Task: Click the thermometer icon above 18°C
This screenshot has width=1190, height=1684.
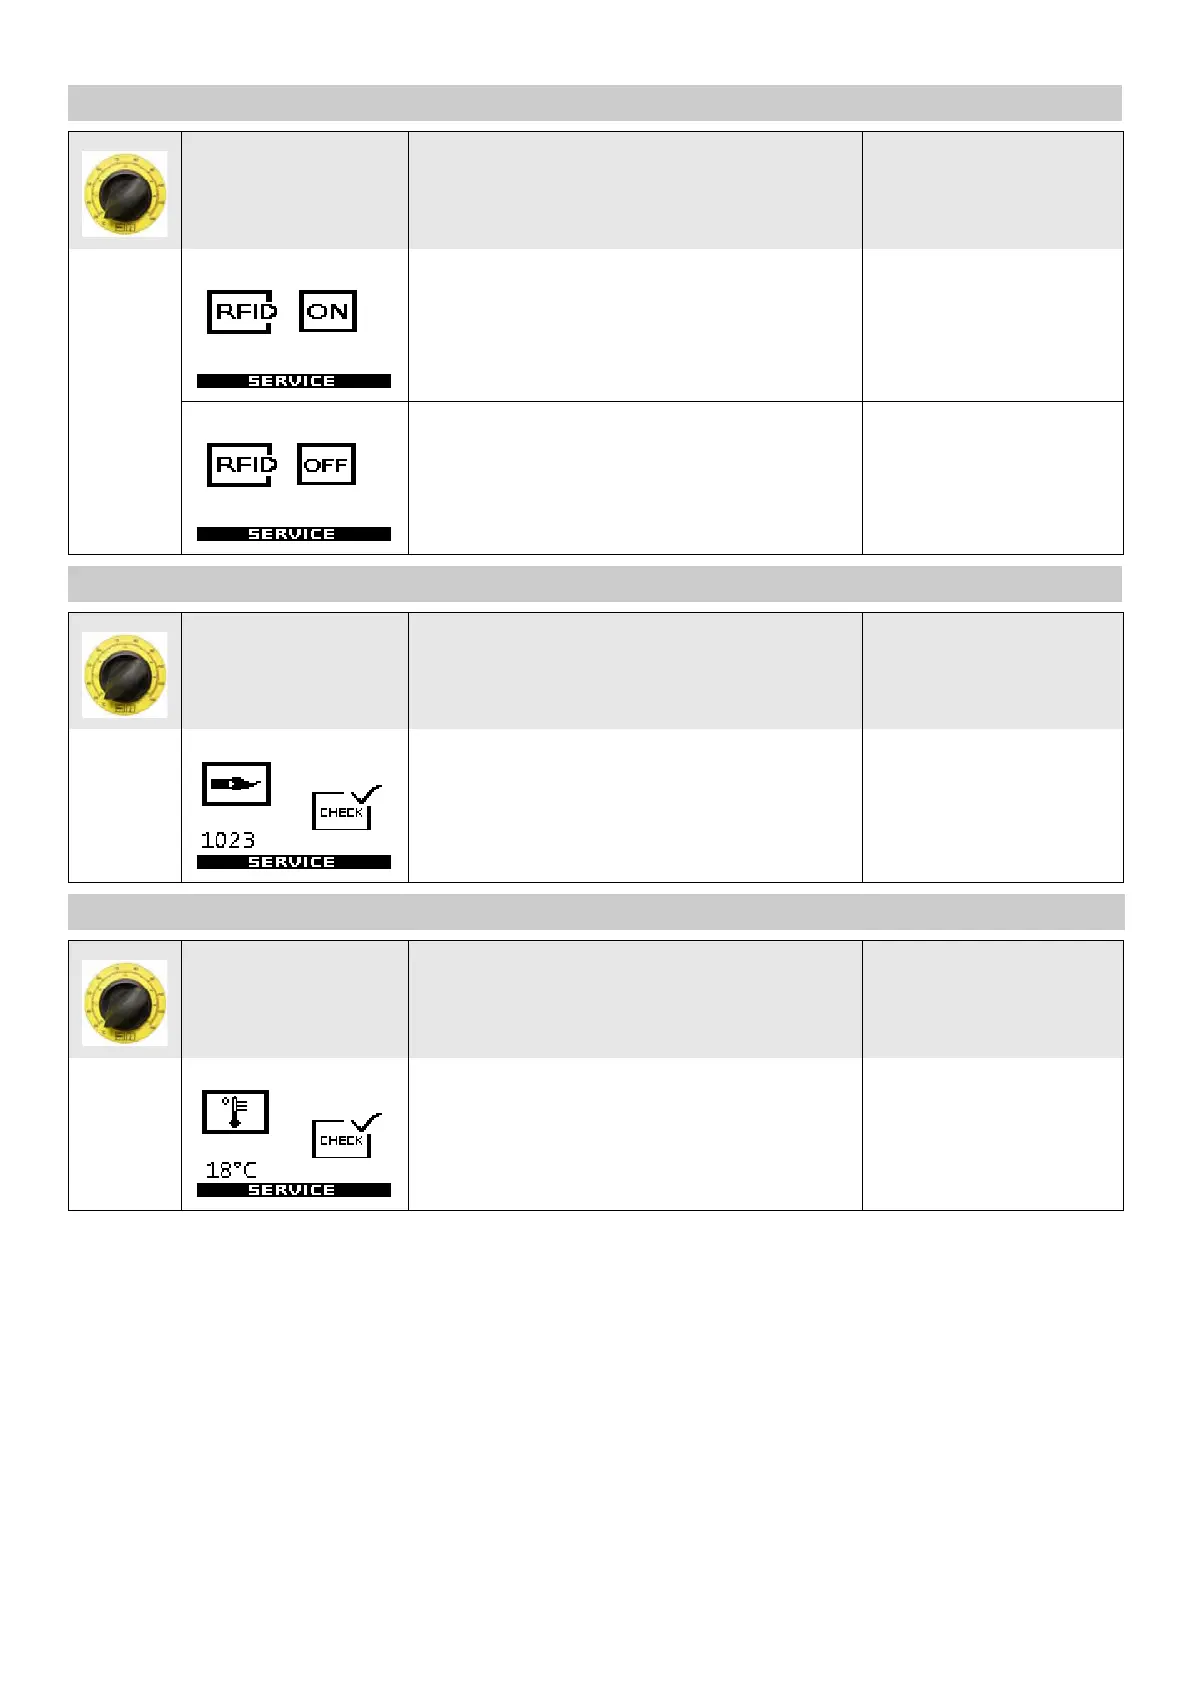Action: 236,1112
